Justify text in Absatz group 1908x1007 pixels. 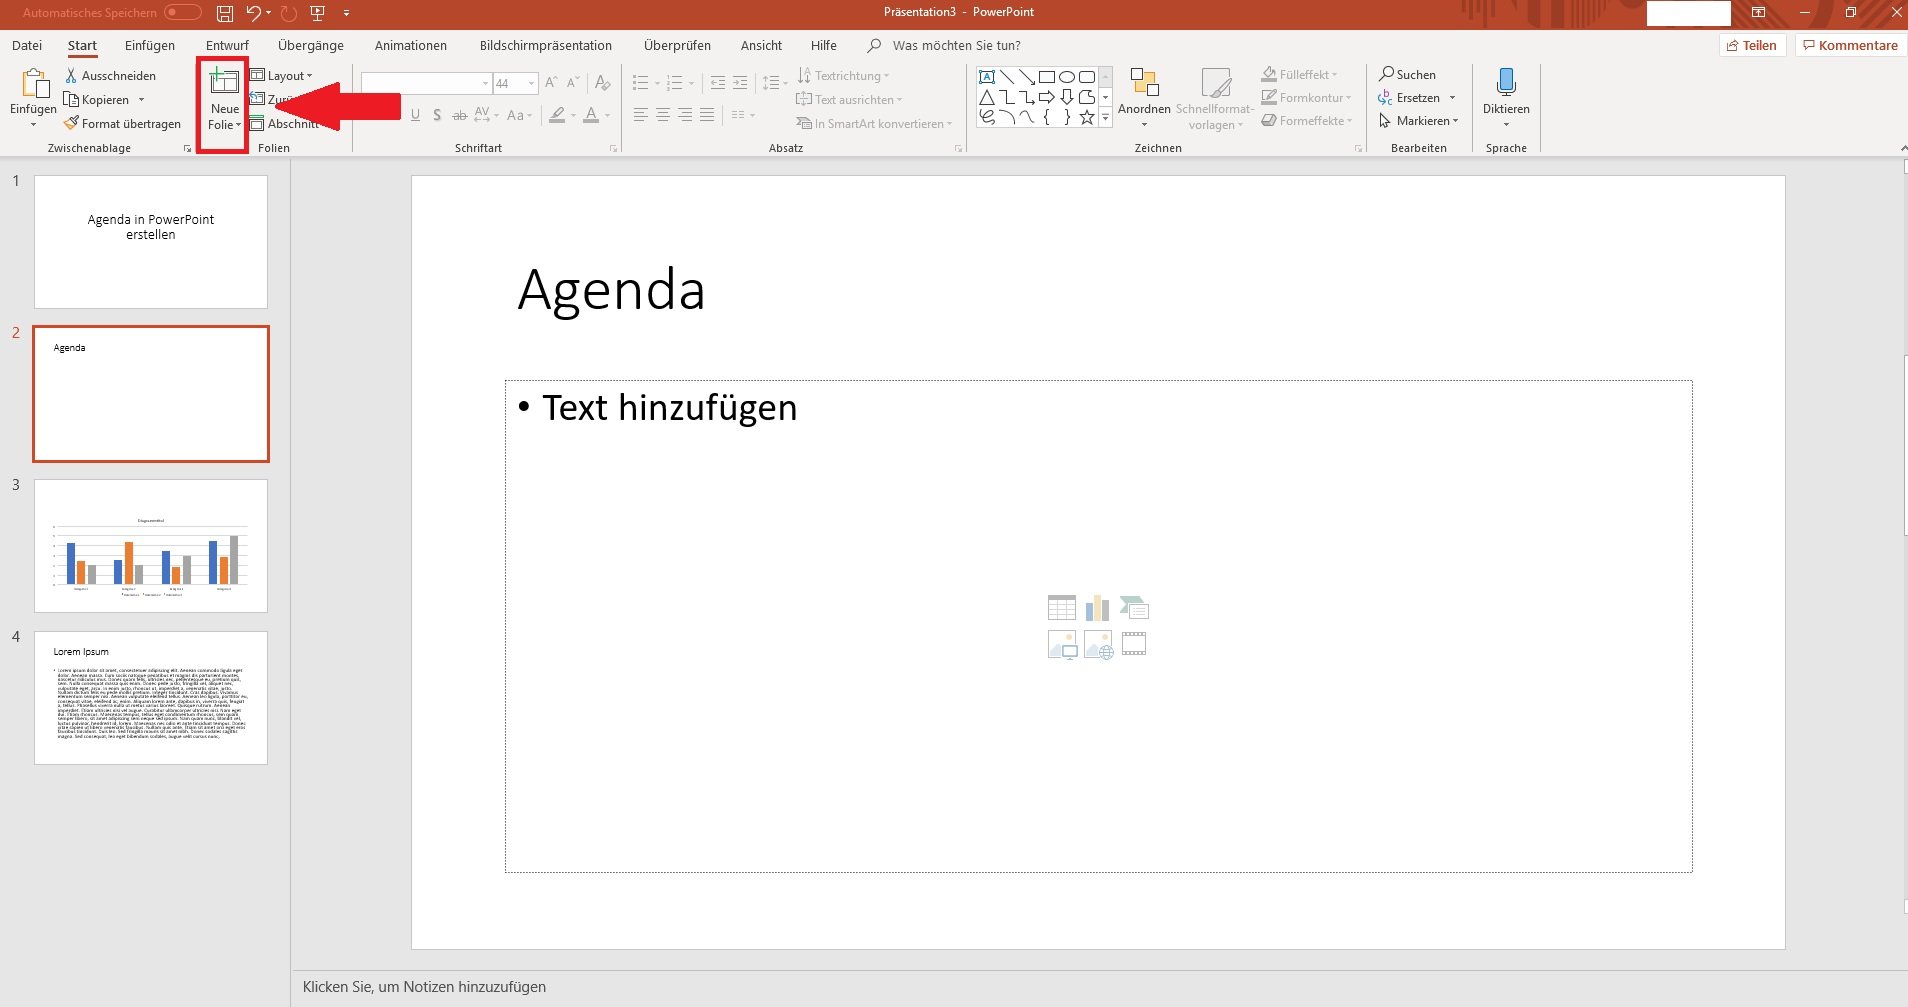tap(707, 115)
